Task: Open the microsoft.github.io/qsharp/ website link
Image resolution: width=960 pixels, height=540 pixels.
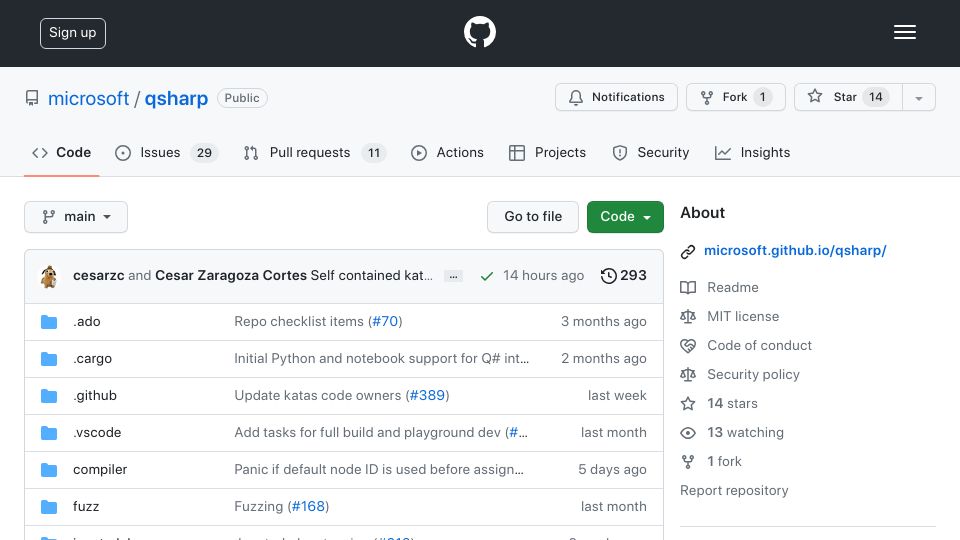Action: point(795,250)
